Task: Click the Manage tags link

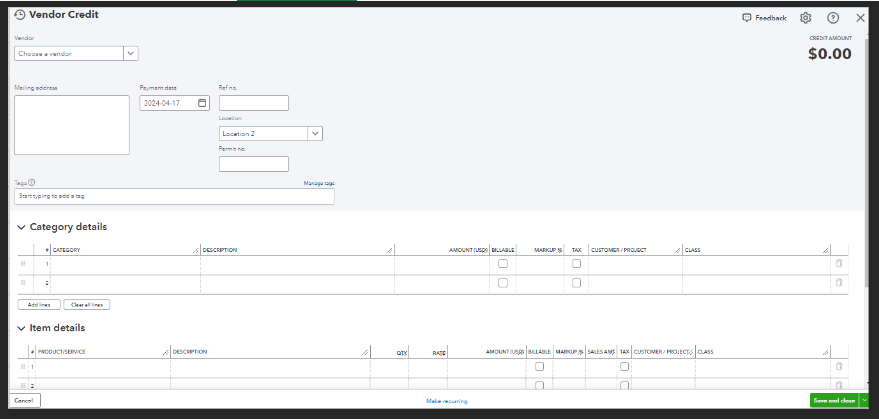Action: pos(319,183)
